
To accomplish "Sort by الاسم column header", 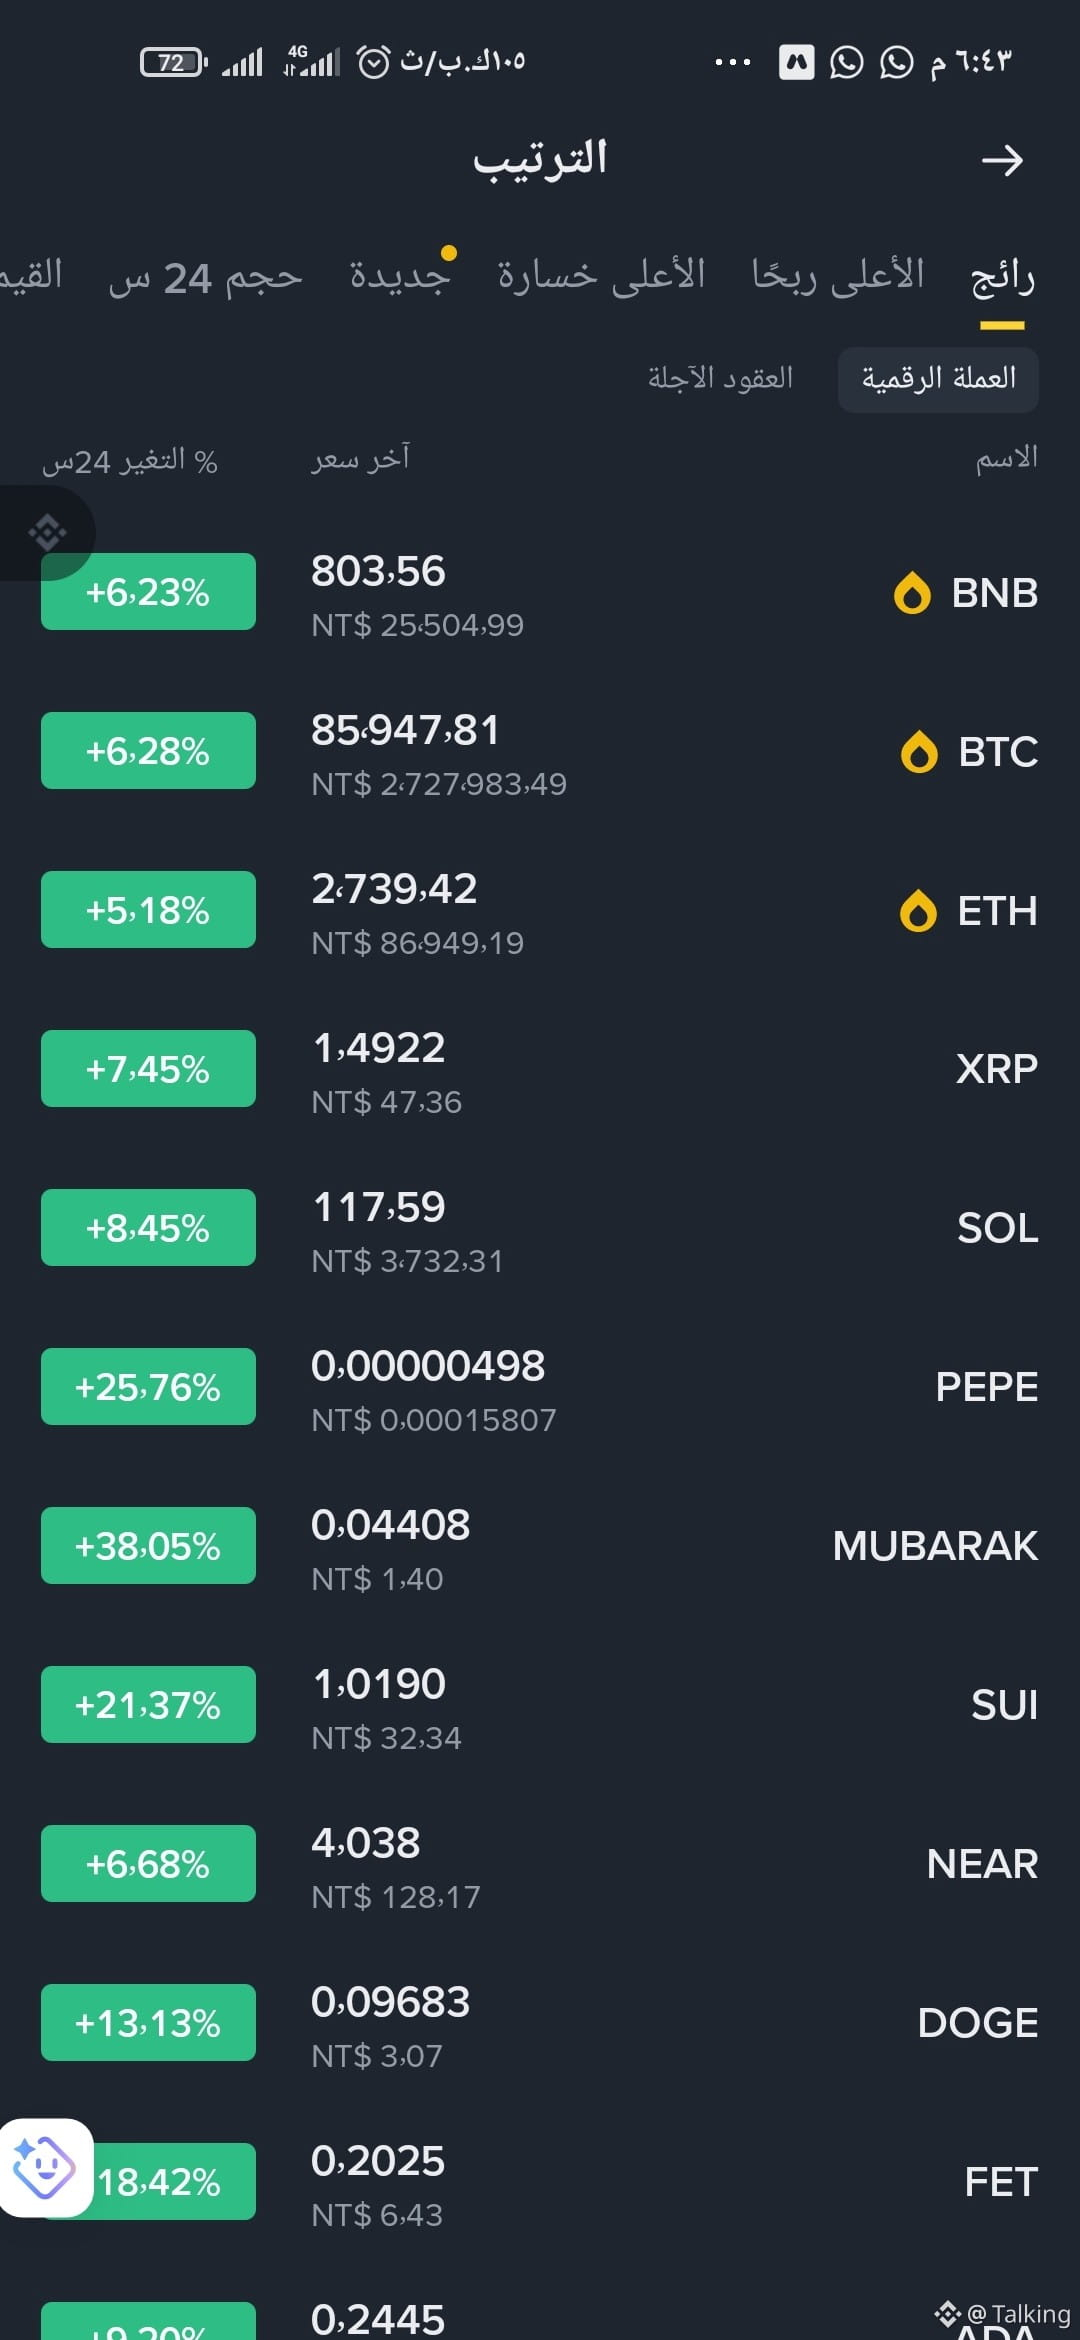I will 1007,459.
